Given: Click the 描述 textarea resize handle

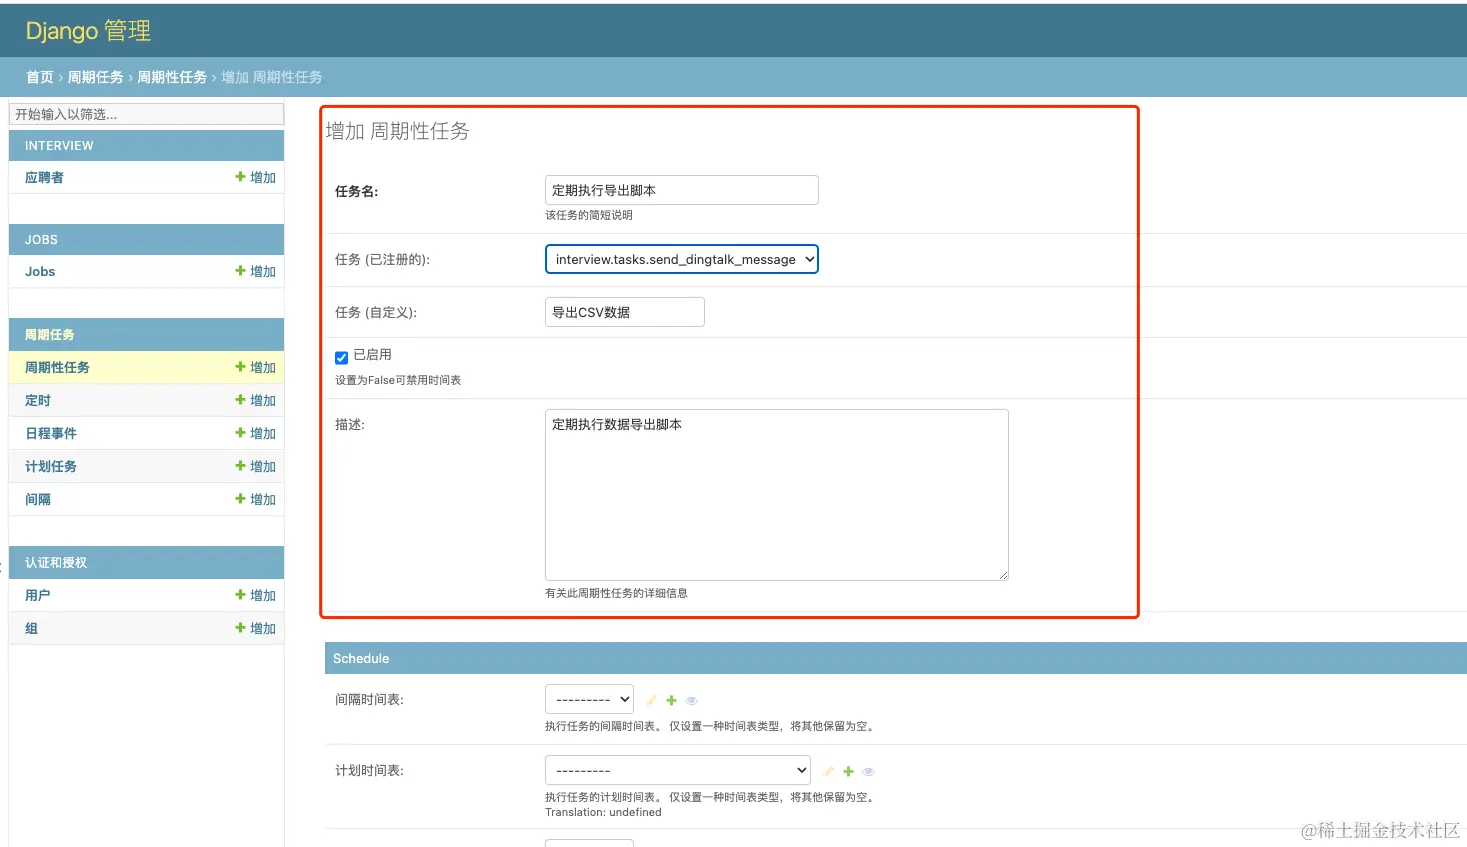Looking at the screenshot, I should pyautogui.click(x=1002, y=574).
